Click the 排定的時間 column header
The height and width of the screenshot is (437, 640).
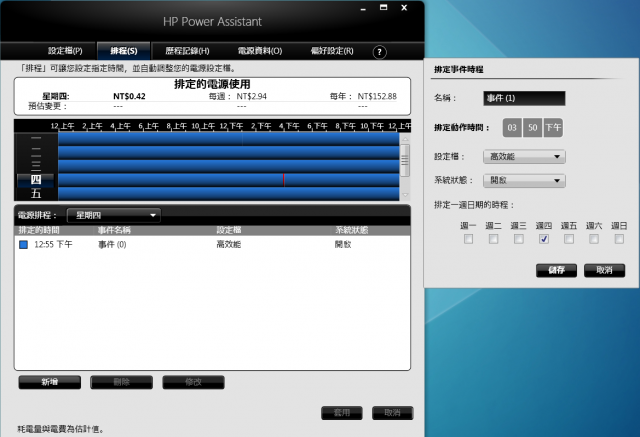click(39, 230)
